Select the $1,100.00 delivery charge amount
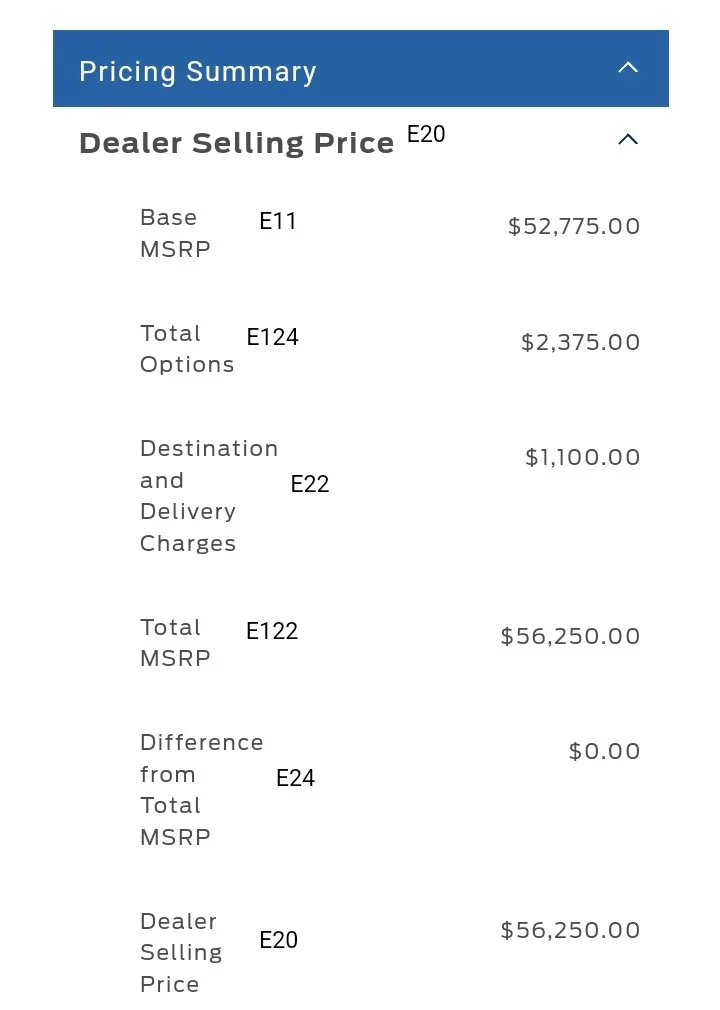 coord(582,457)
